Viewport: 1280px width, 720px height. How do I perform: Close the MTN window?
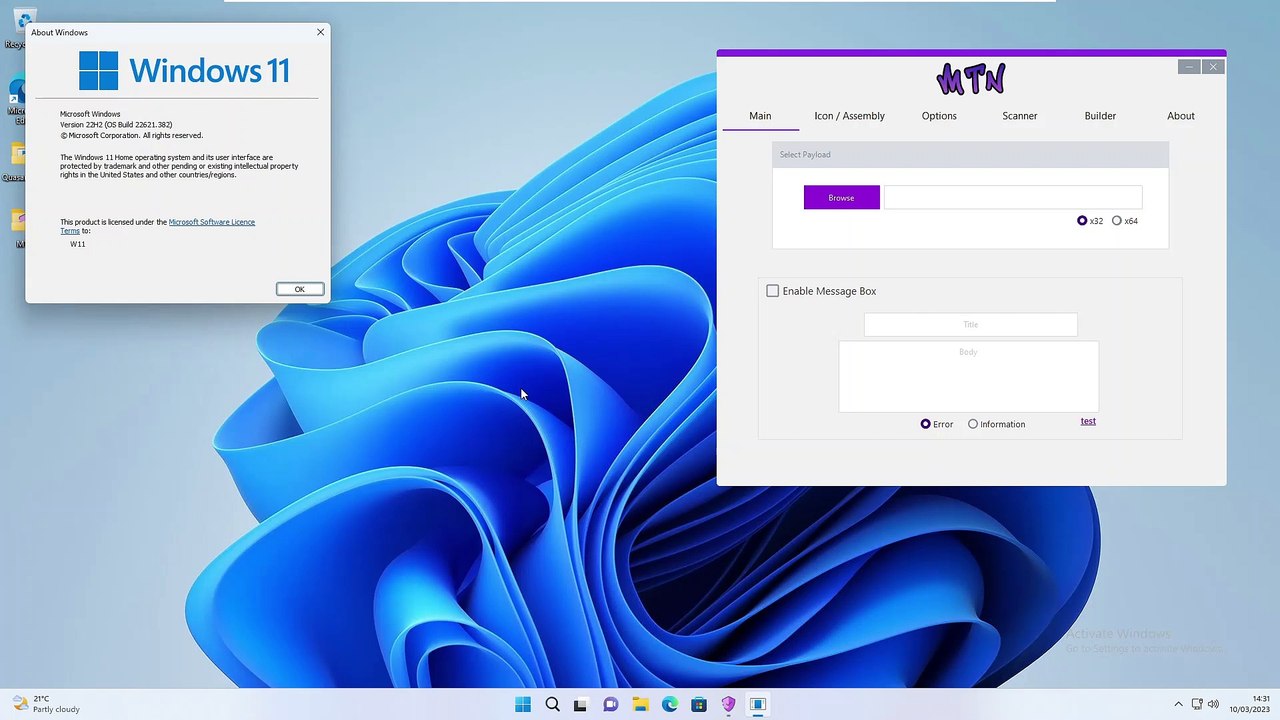click(1213, 67)
